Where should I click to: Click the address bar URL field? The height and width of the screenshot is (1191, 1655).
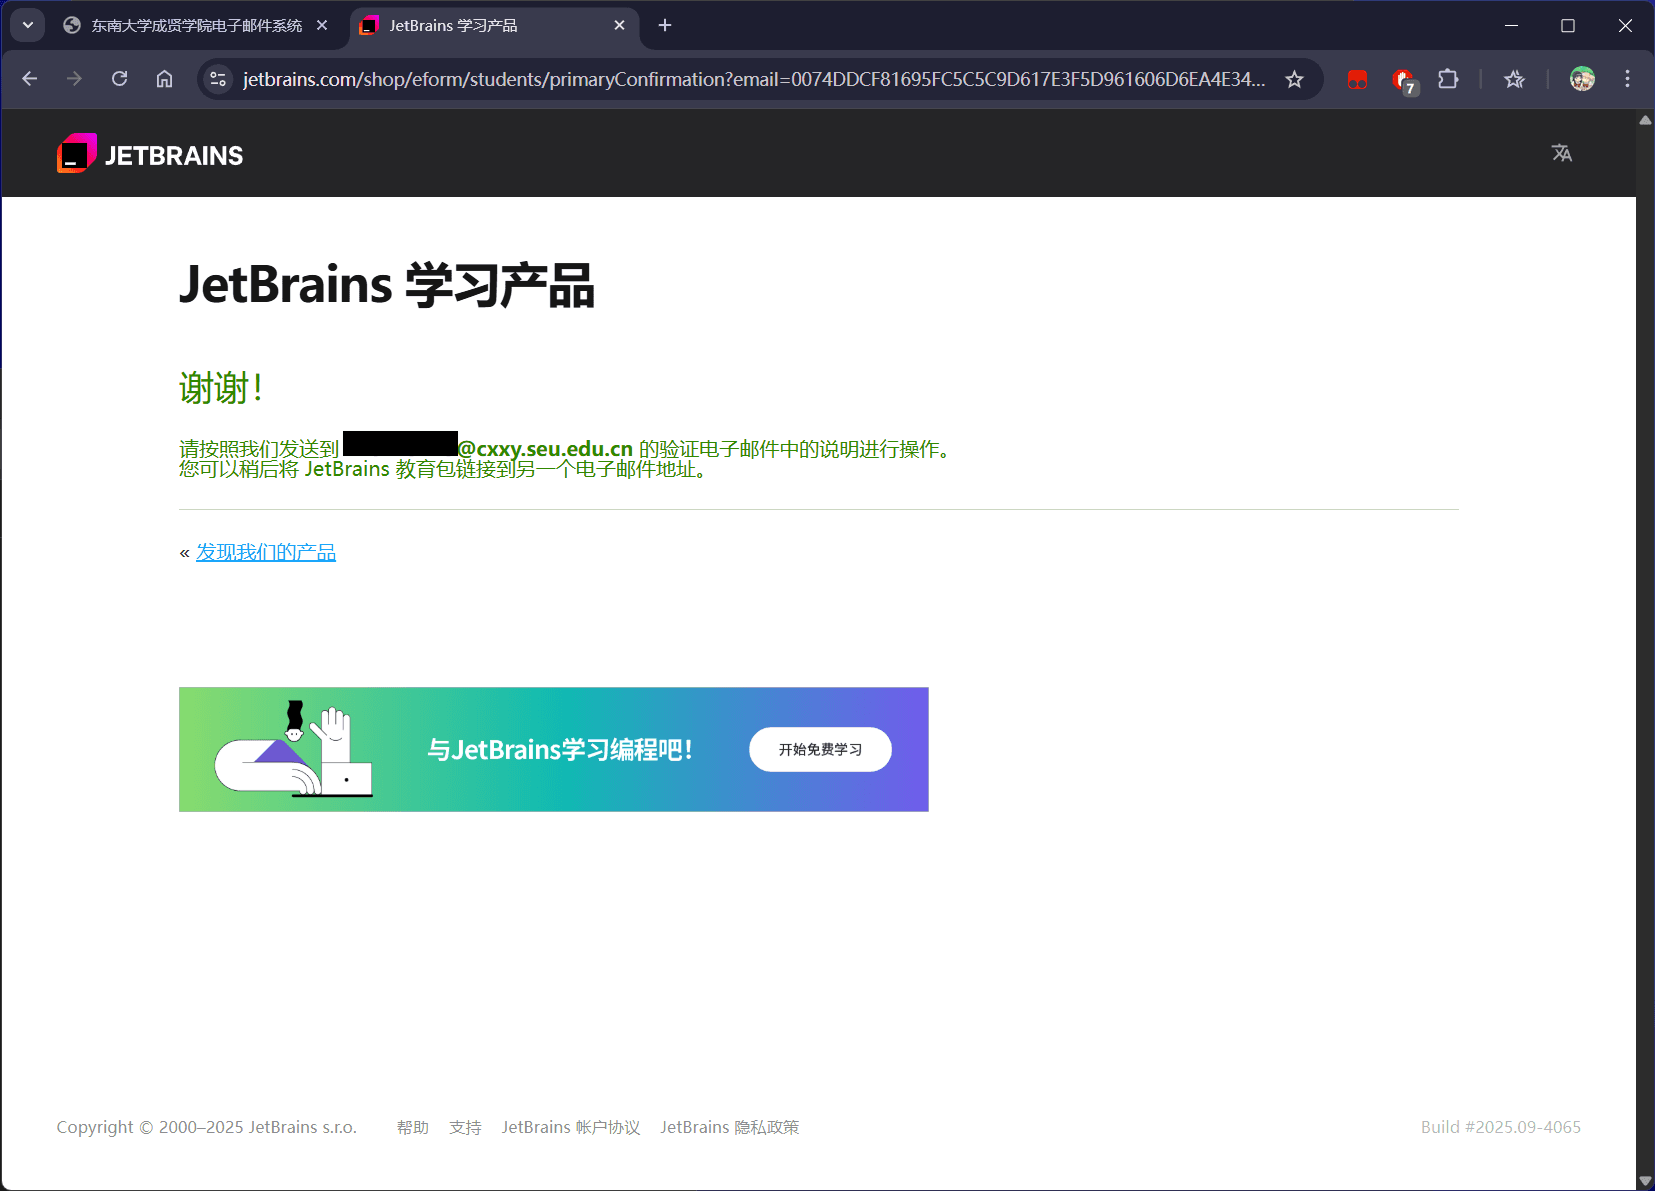pos(752,79)
